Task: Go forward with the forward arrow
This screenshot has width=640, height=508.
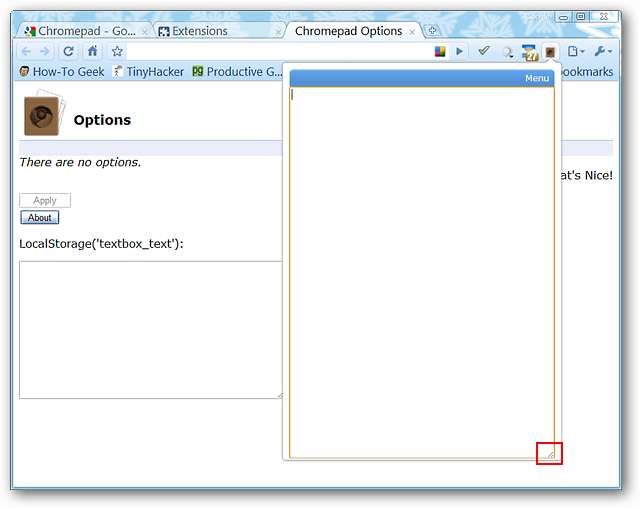Action: click(x=45, y=51)
